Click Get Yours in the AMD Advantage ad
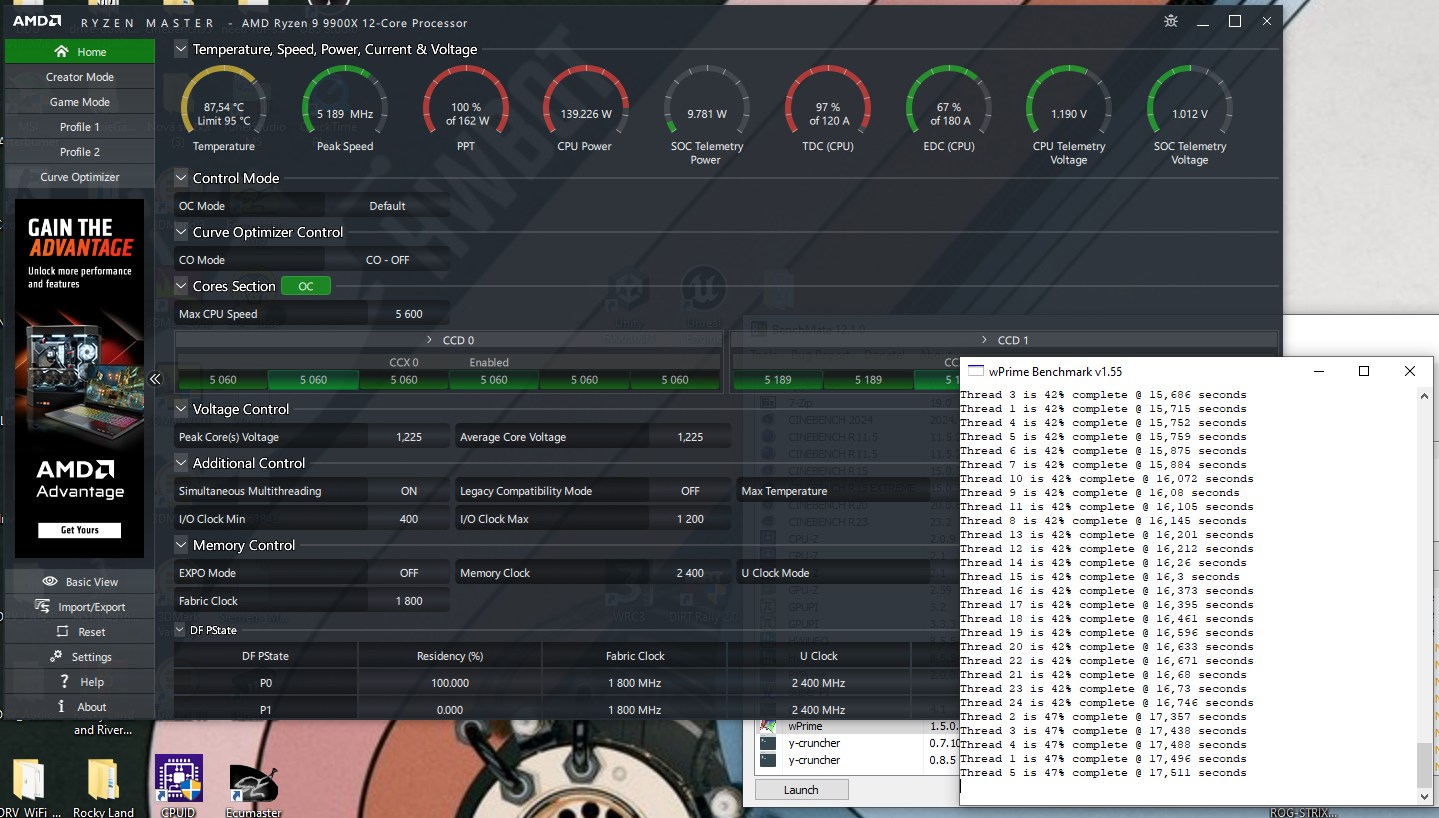This screenshot has width=1439, height=818. tap(79, 530)
